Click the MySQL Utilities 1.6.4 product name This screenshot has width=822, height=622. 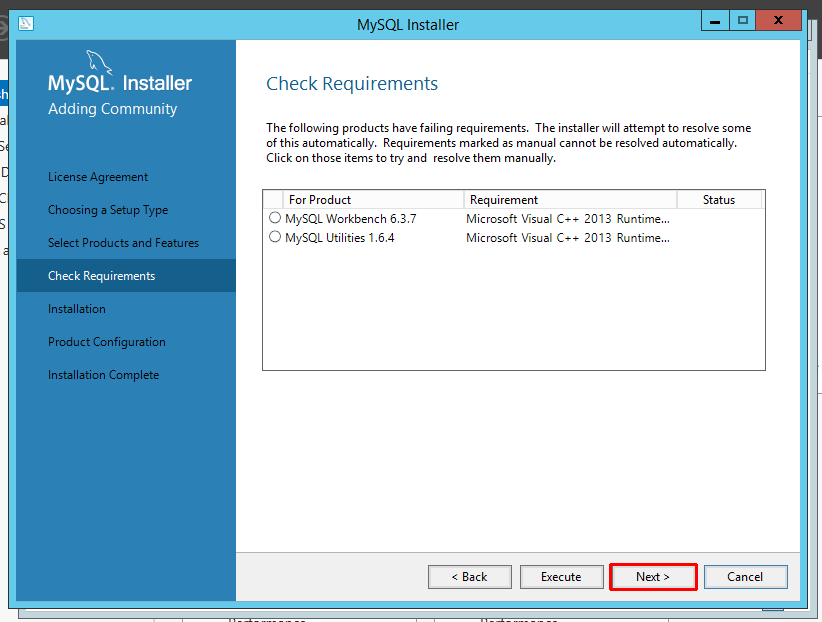[x=340, y=238]
